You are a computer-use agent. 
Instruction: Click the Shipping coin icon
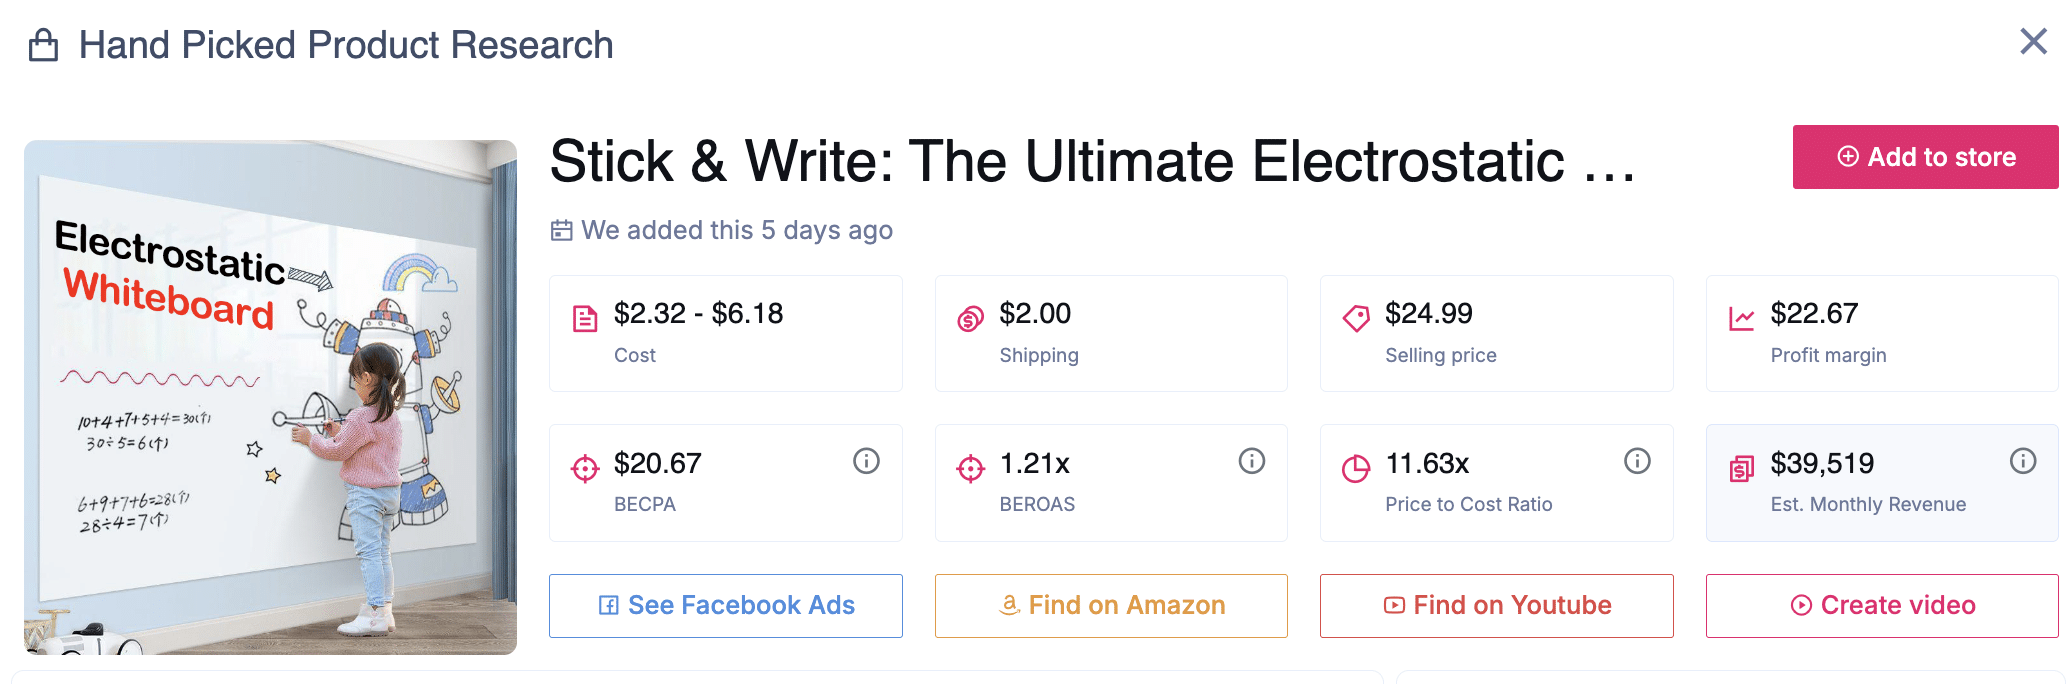pos(970,319)
